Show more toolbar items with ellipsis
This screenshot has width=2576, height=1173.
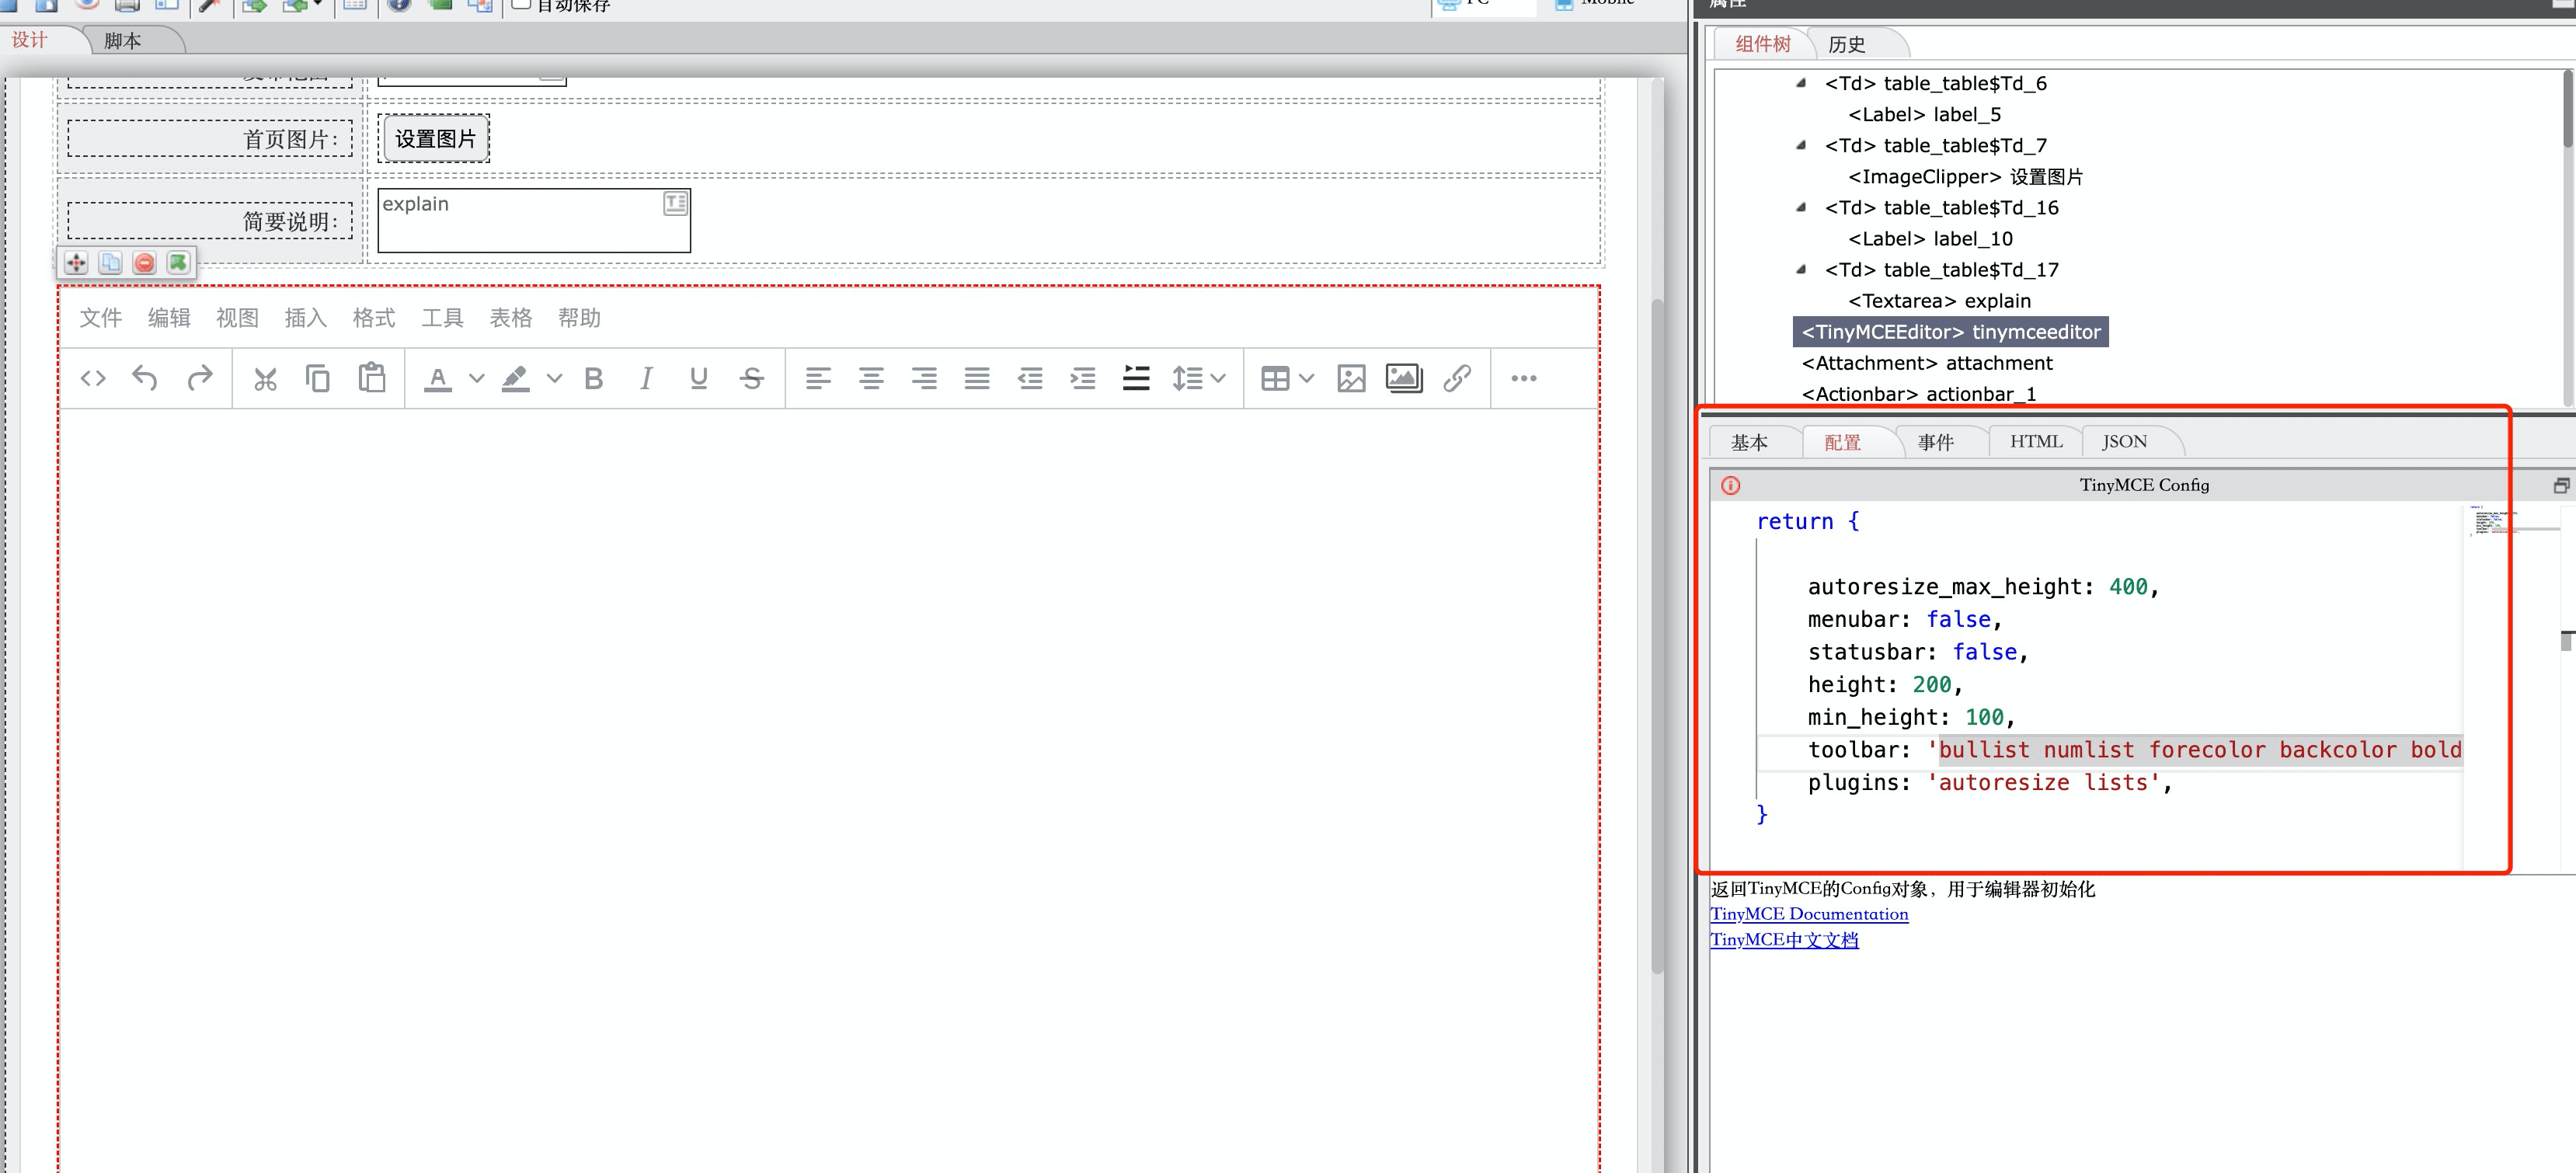1523,378
